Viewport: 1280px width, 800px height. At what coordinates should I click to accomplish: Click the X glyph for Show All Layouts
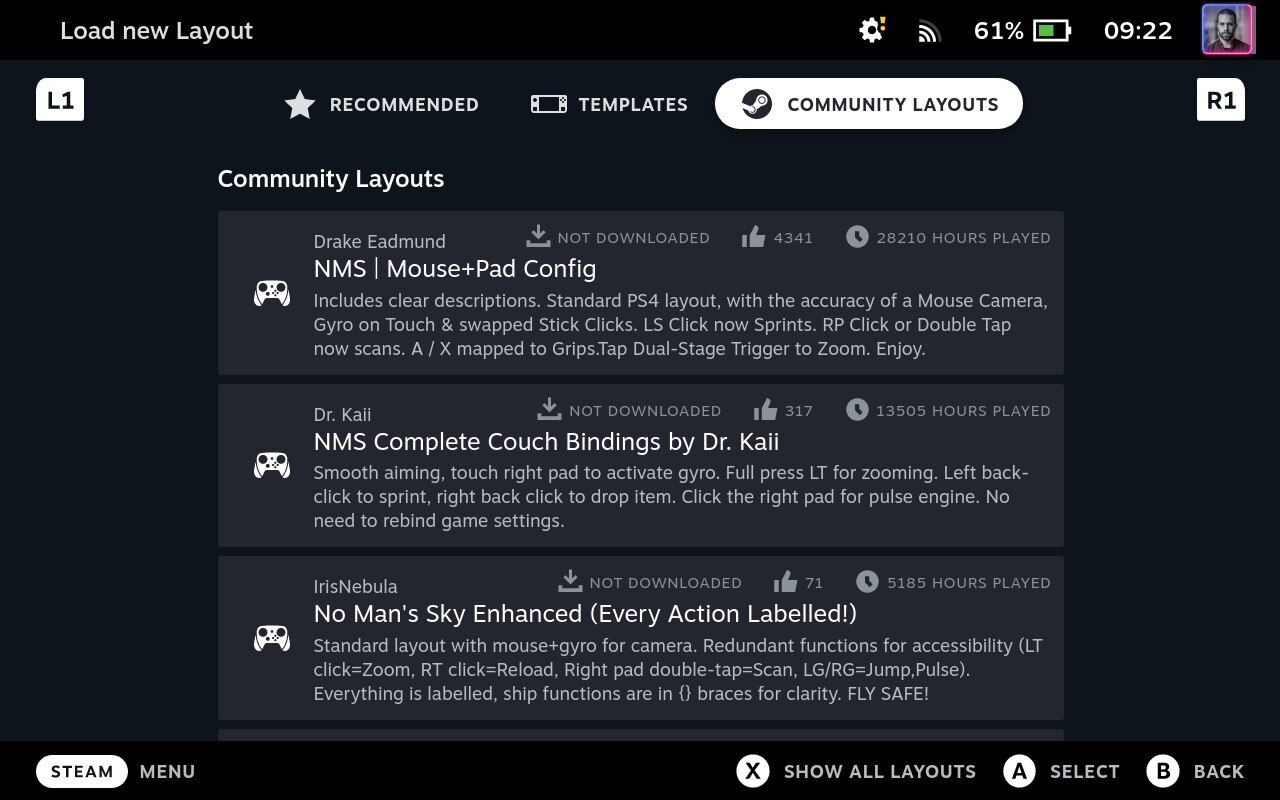753,771
